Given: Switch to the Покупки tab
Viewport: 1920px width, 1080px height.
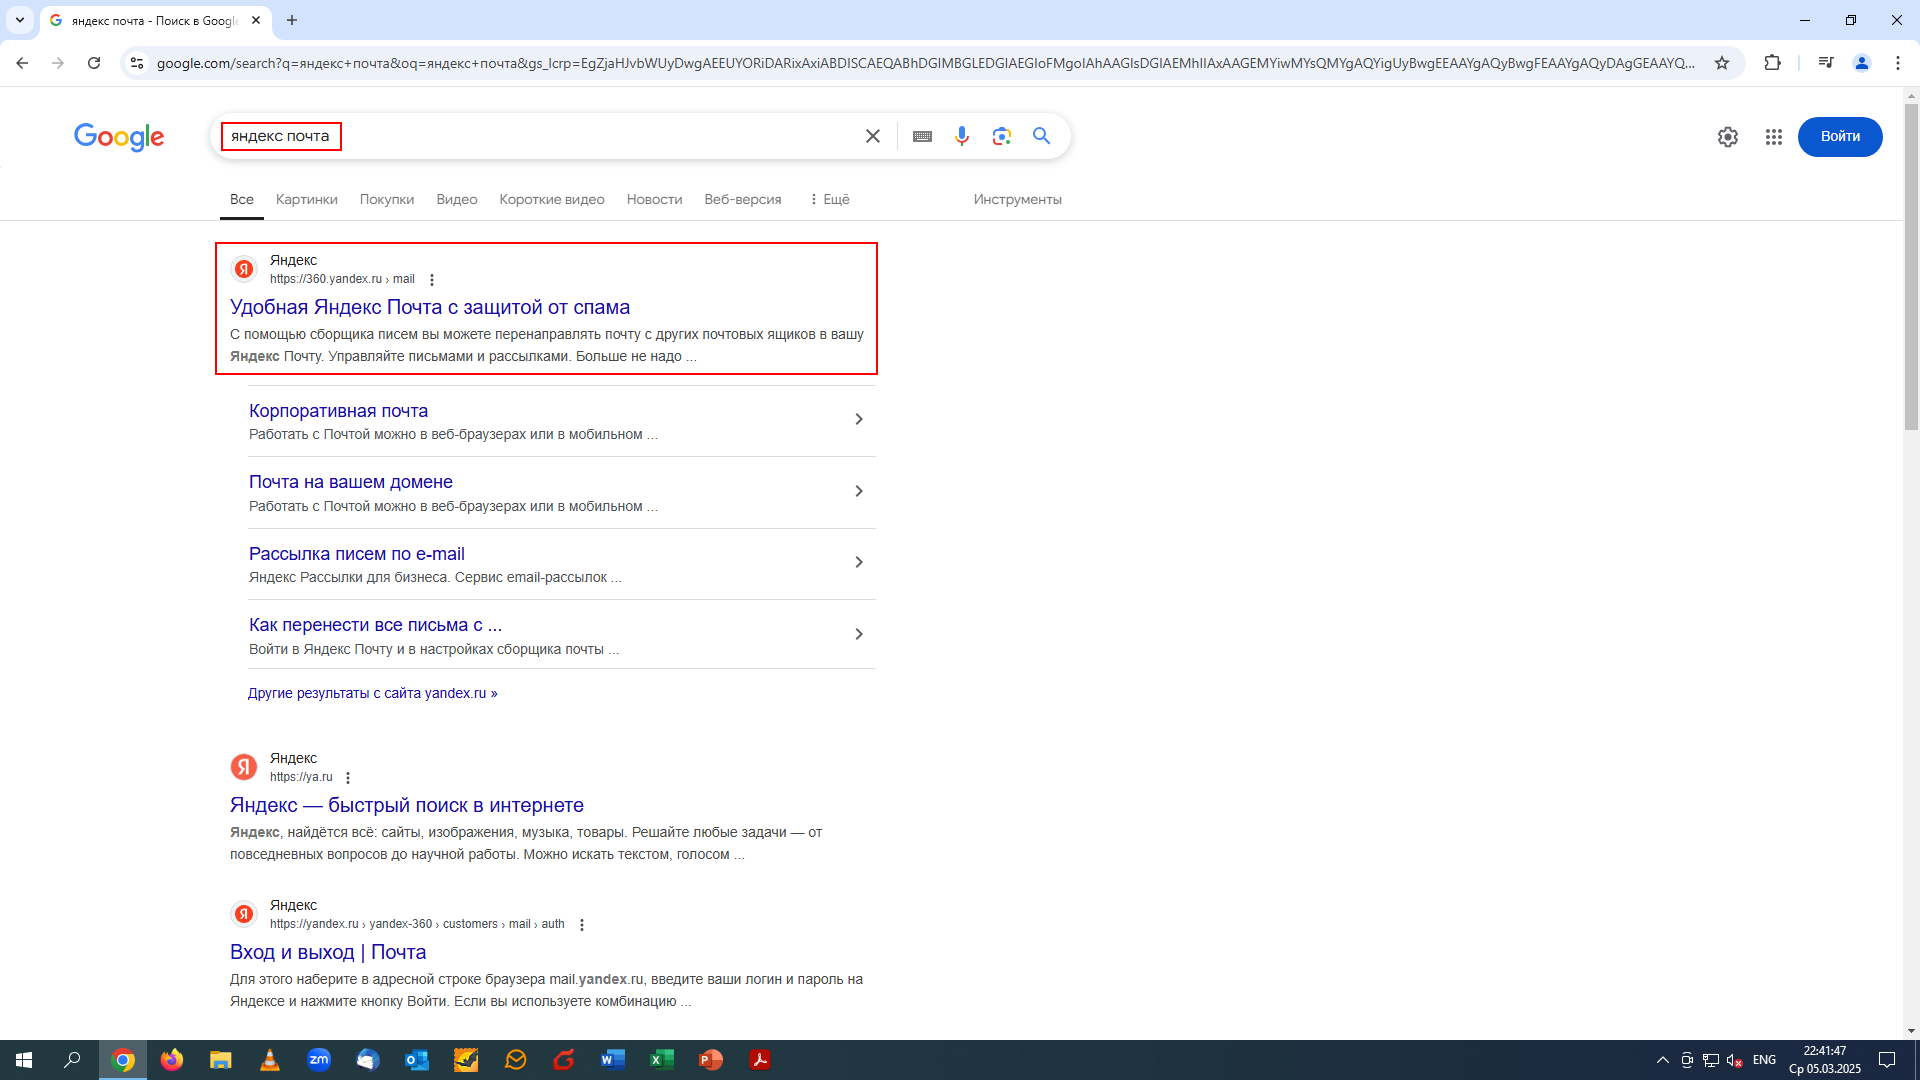Looking at the screenshot, I should [387, 199].
